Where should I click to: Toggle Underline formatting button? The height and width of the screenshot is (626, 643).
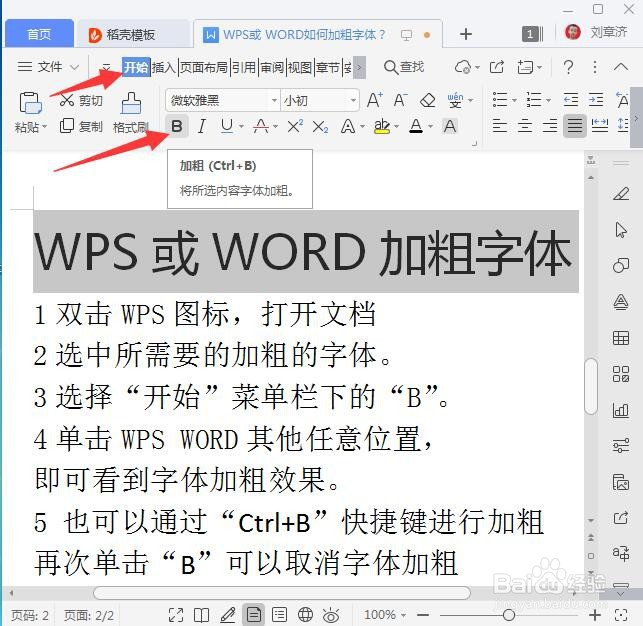click(227, 126)
